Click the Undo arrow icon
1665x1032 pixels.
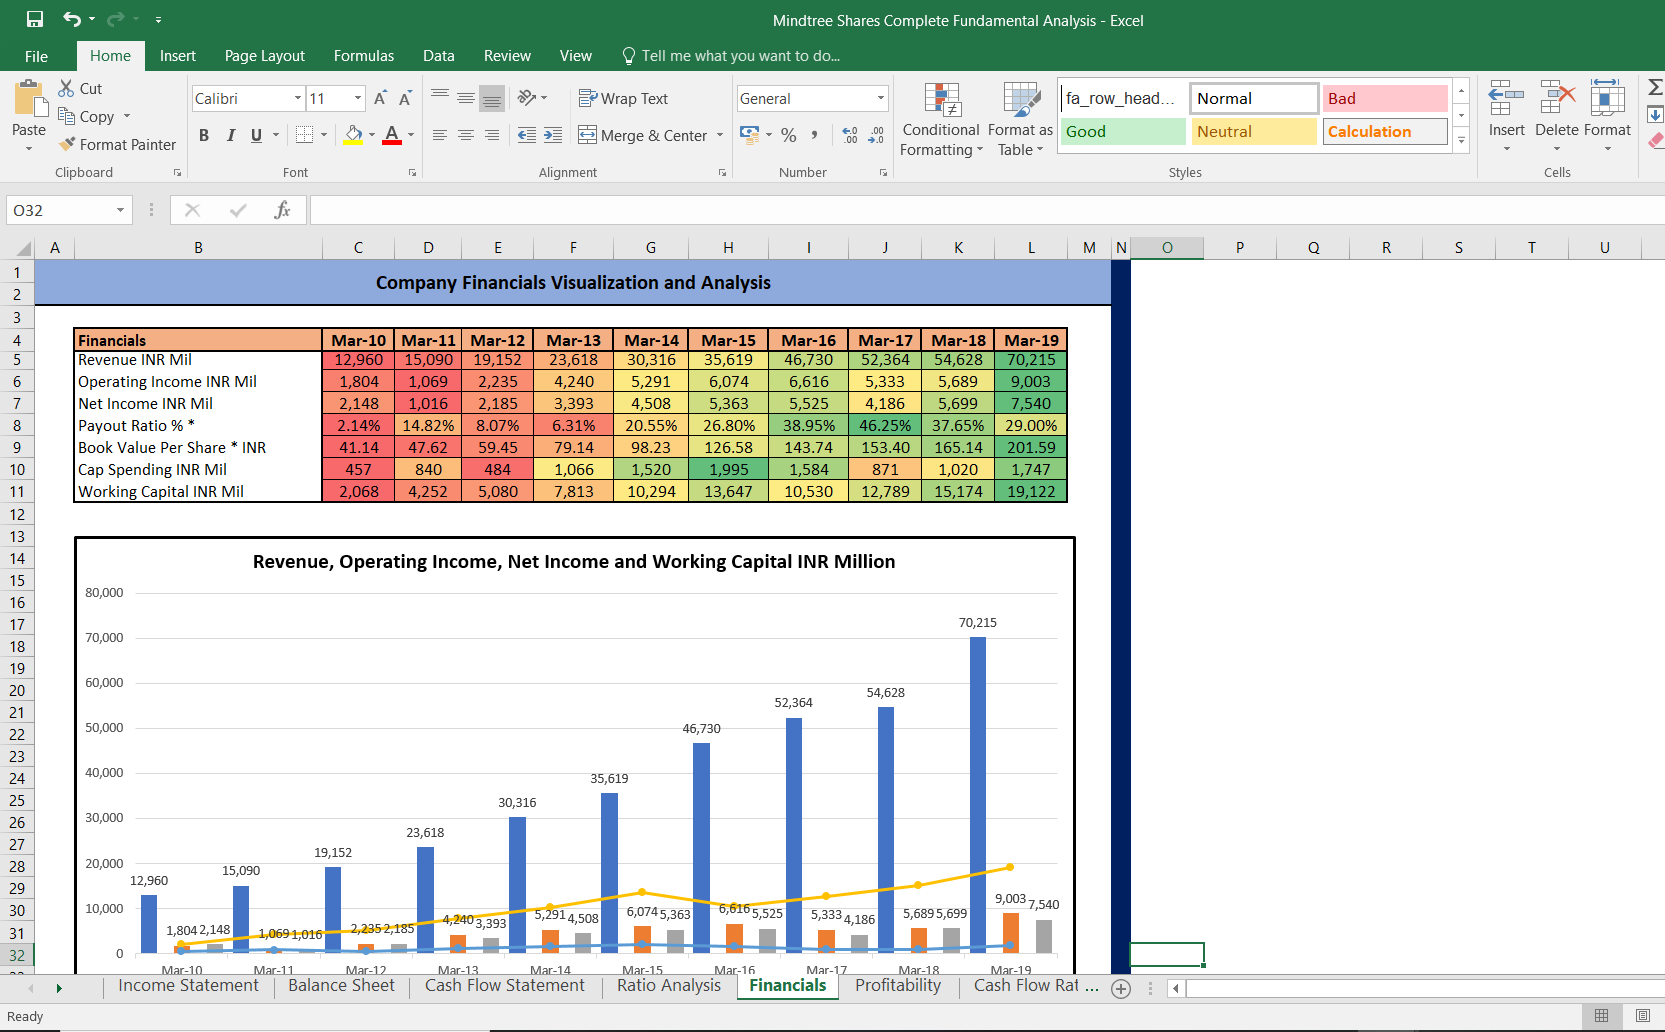click(72, 19)
